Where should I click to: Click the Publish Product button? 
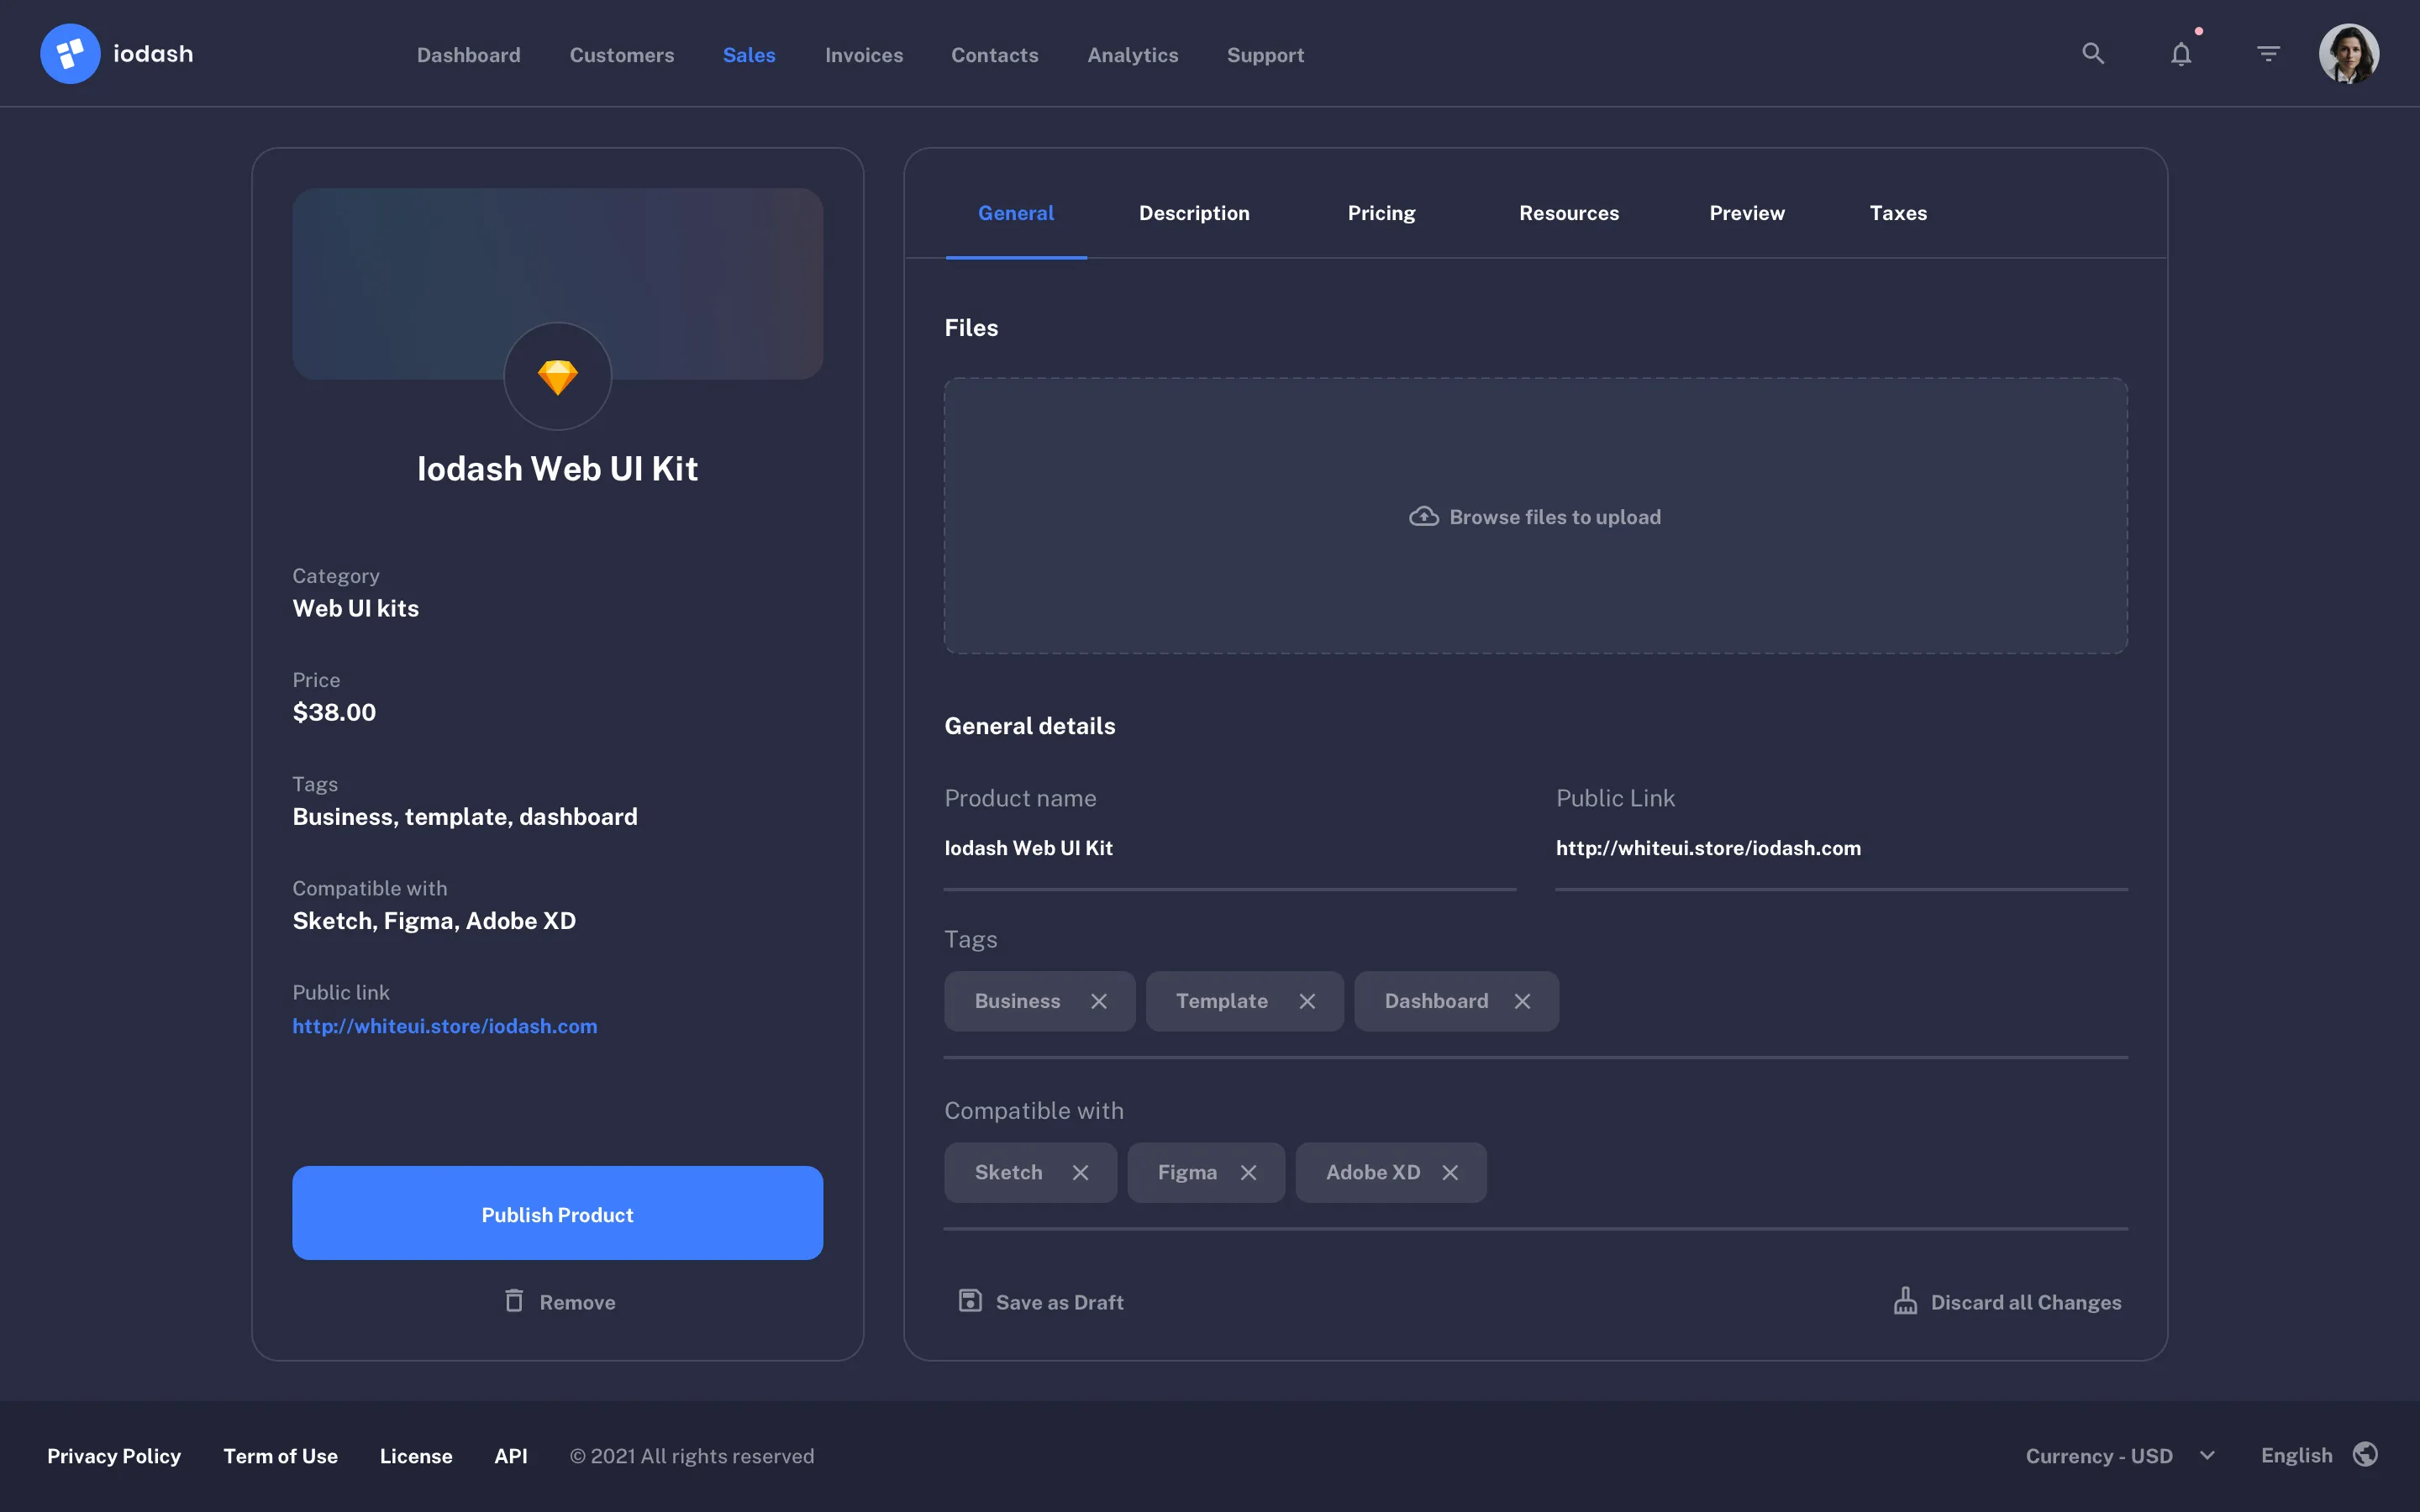(x=557, y=1213)
